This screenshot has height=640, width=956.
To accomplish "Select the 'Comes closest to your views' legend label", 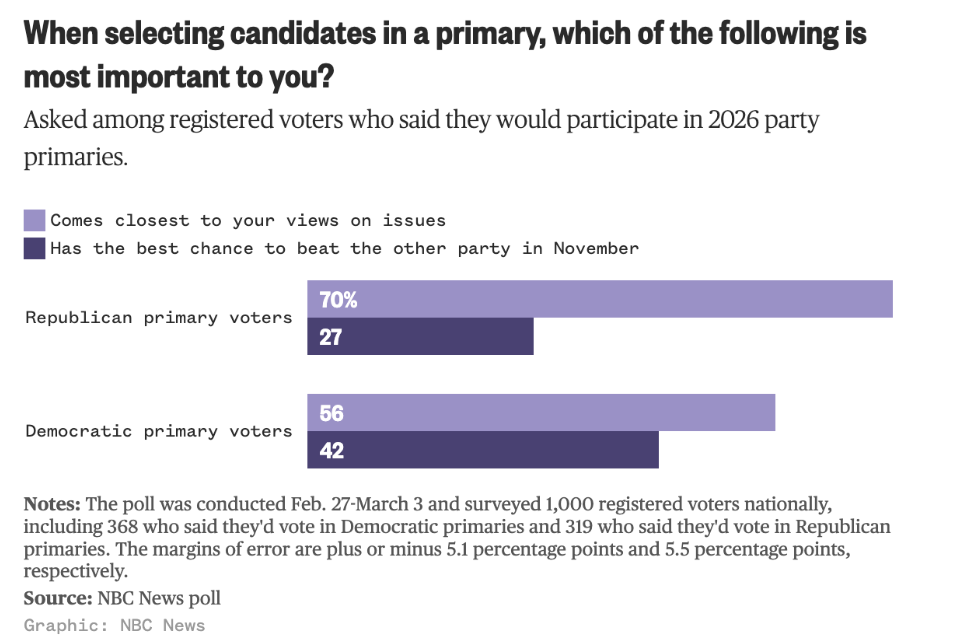I will coord(248,220).
